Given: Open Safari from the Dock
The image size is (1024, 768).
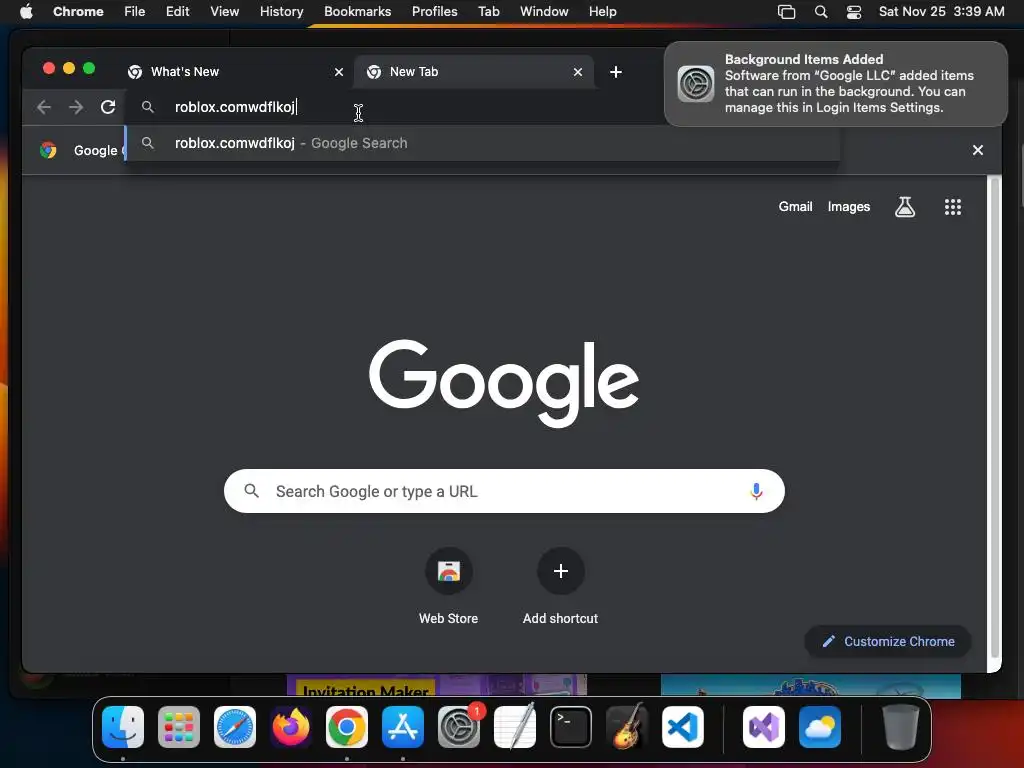Looking at the screenshot, I should tap(235, 727).
